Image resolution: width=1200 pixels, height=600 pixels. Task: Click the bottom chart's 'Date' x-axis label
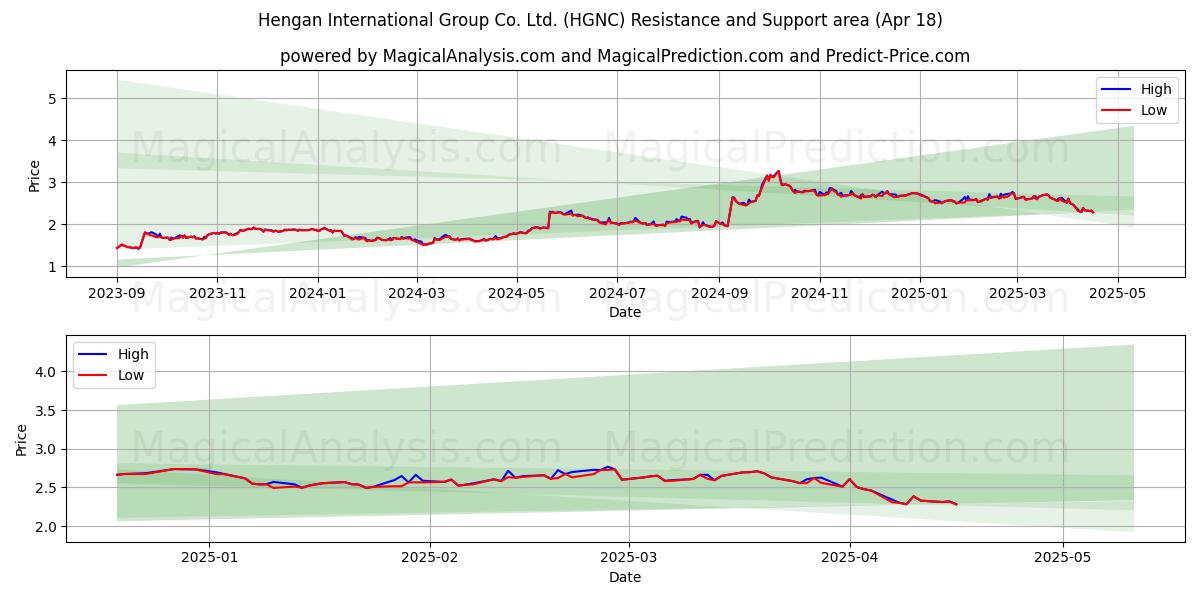pyautogui.click(x=625, y=577)
